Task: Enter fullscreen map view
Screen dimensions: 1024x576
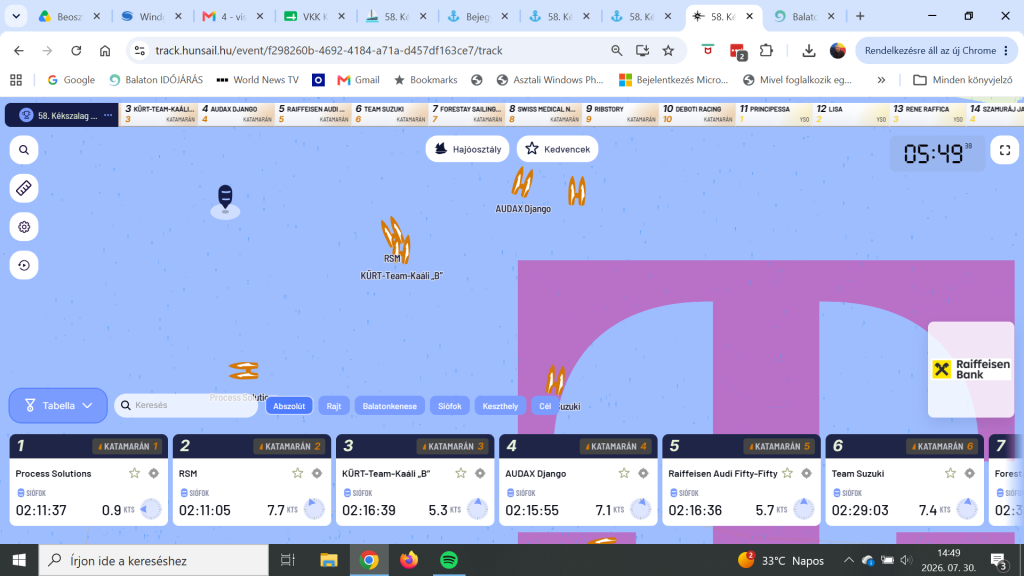Action: [x=1004, y=151]
